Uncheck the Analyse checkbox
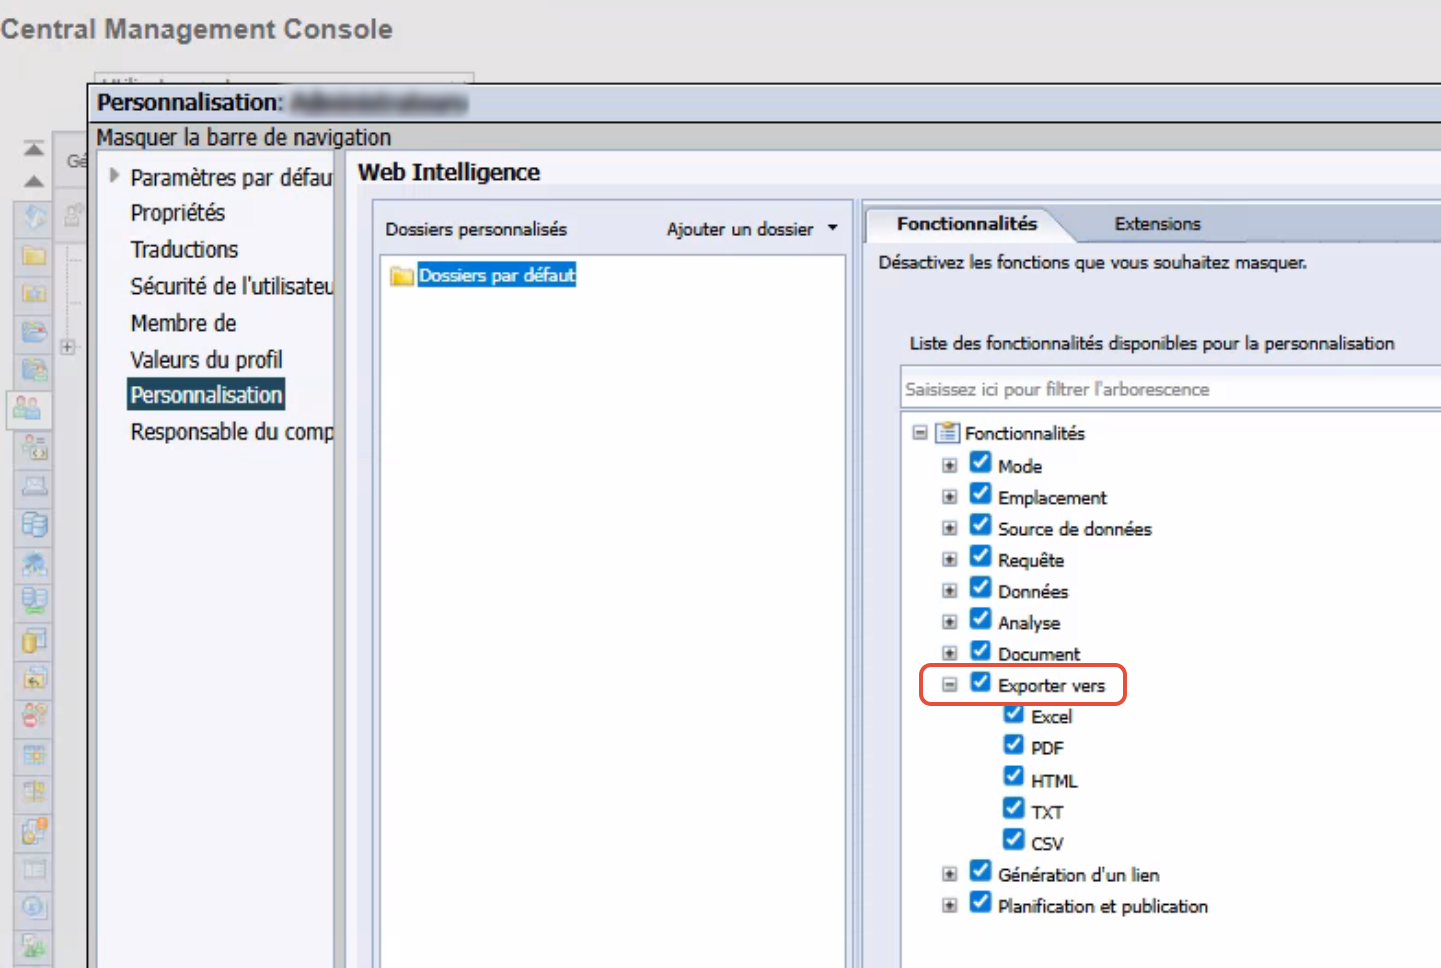Screen dimensions: 1441x968 pyautogui.click(x=981, y=619)
